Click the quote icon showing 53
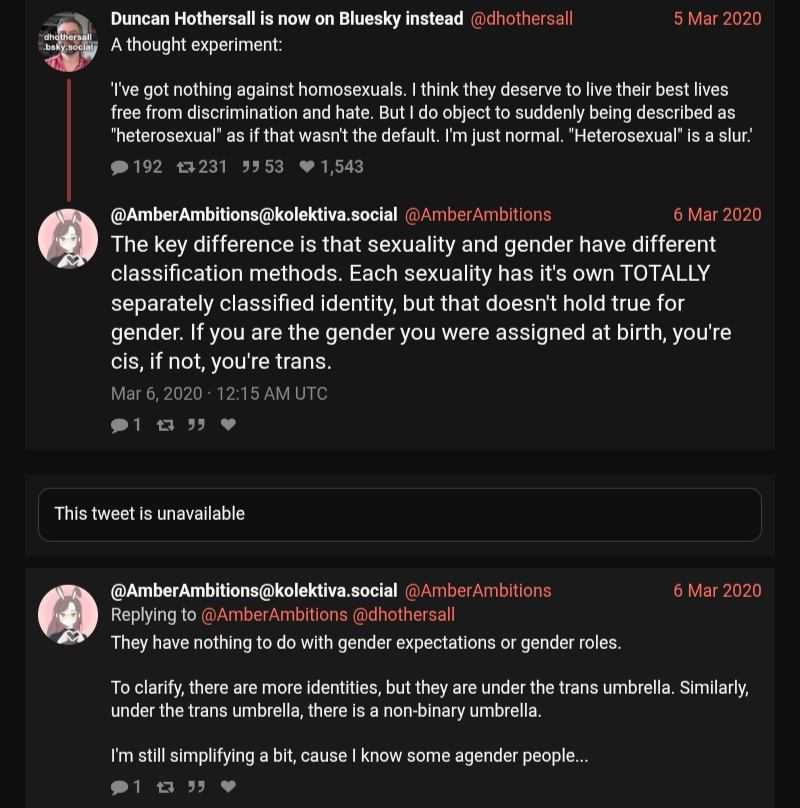Screen dimensions: 800x808 [x=250, y=168]
